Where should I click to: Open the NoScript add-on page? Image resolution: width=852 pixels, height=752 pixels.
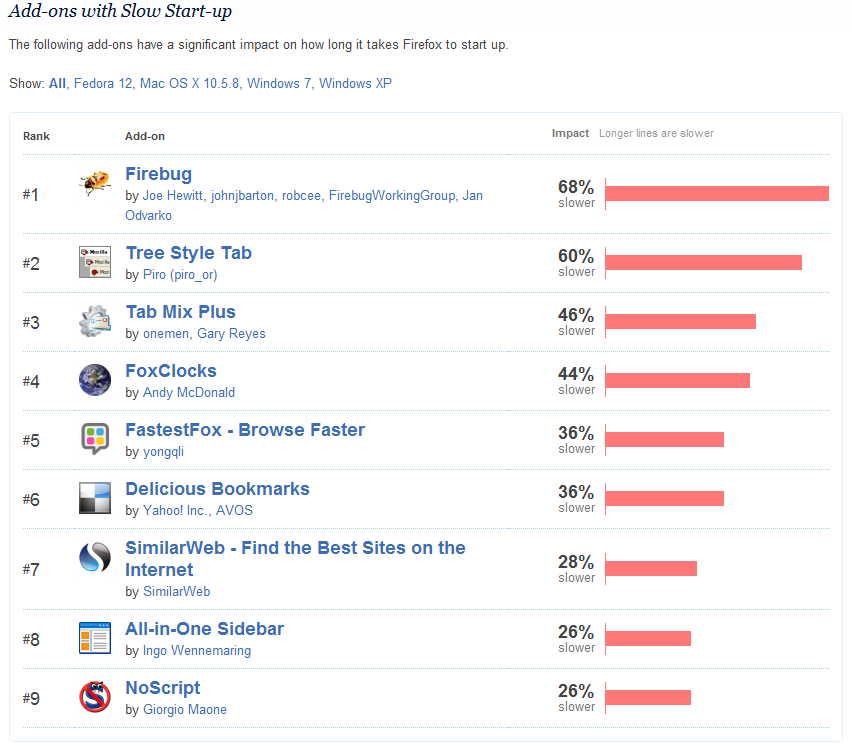(x=162, y=688)
